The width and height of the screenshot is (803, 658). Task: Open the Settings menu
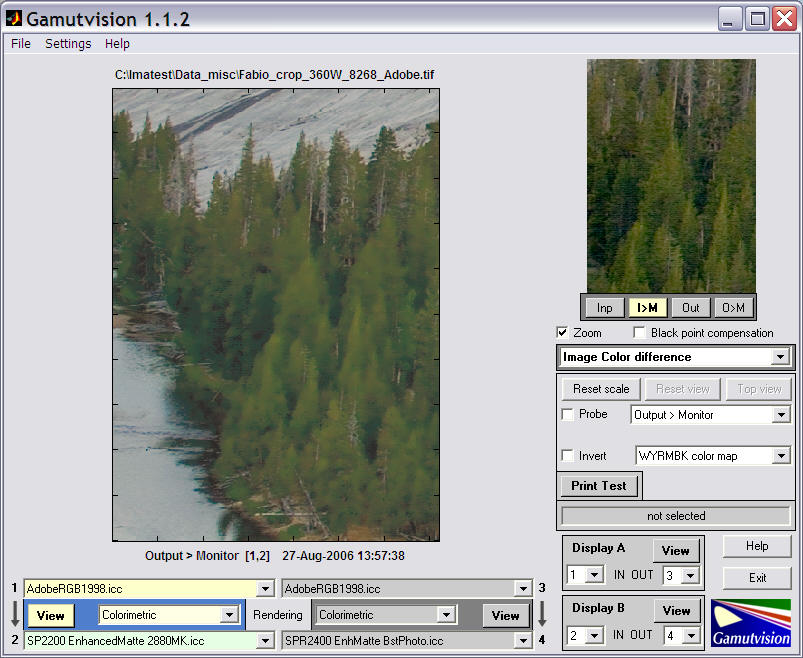[x=68, y=44]
